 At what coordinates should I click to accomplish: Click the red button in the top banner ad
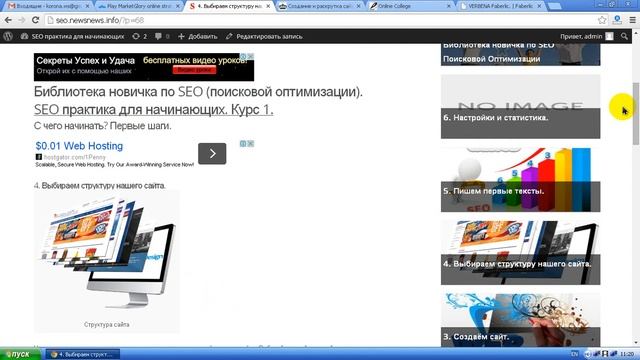pyautogui.click(x=194, y=70)
